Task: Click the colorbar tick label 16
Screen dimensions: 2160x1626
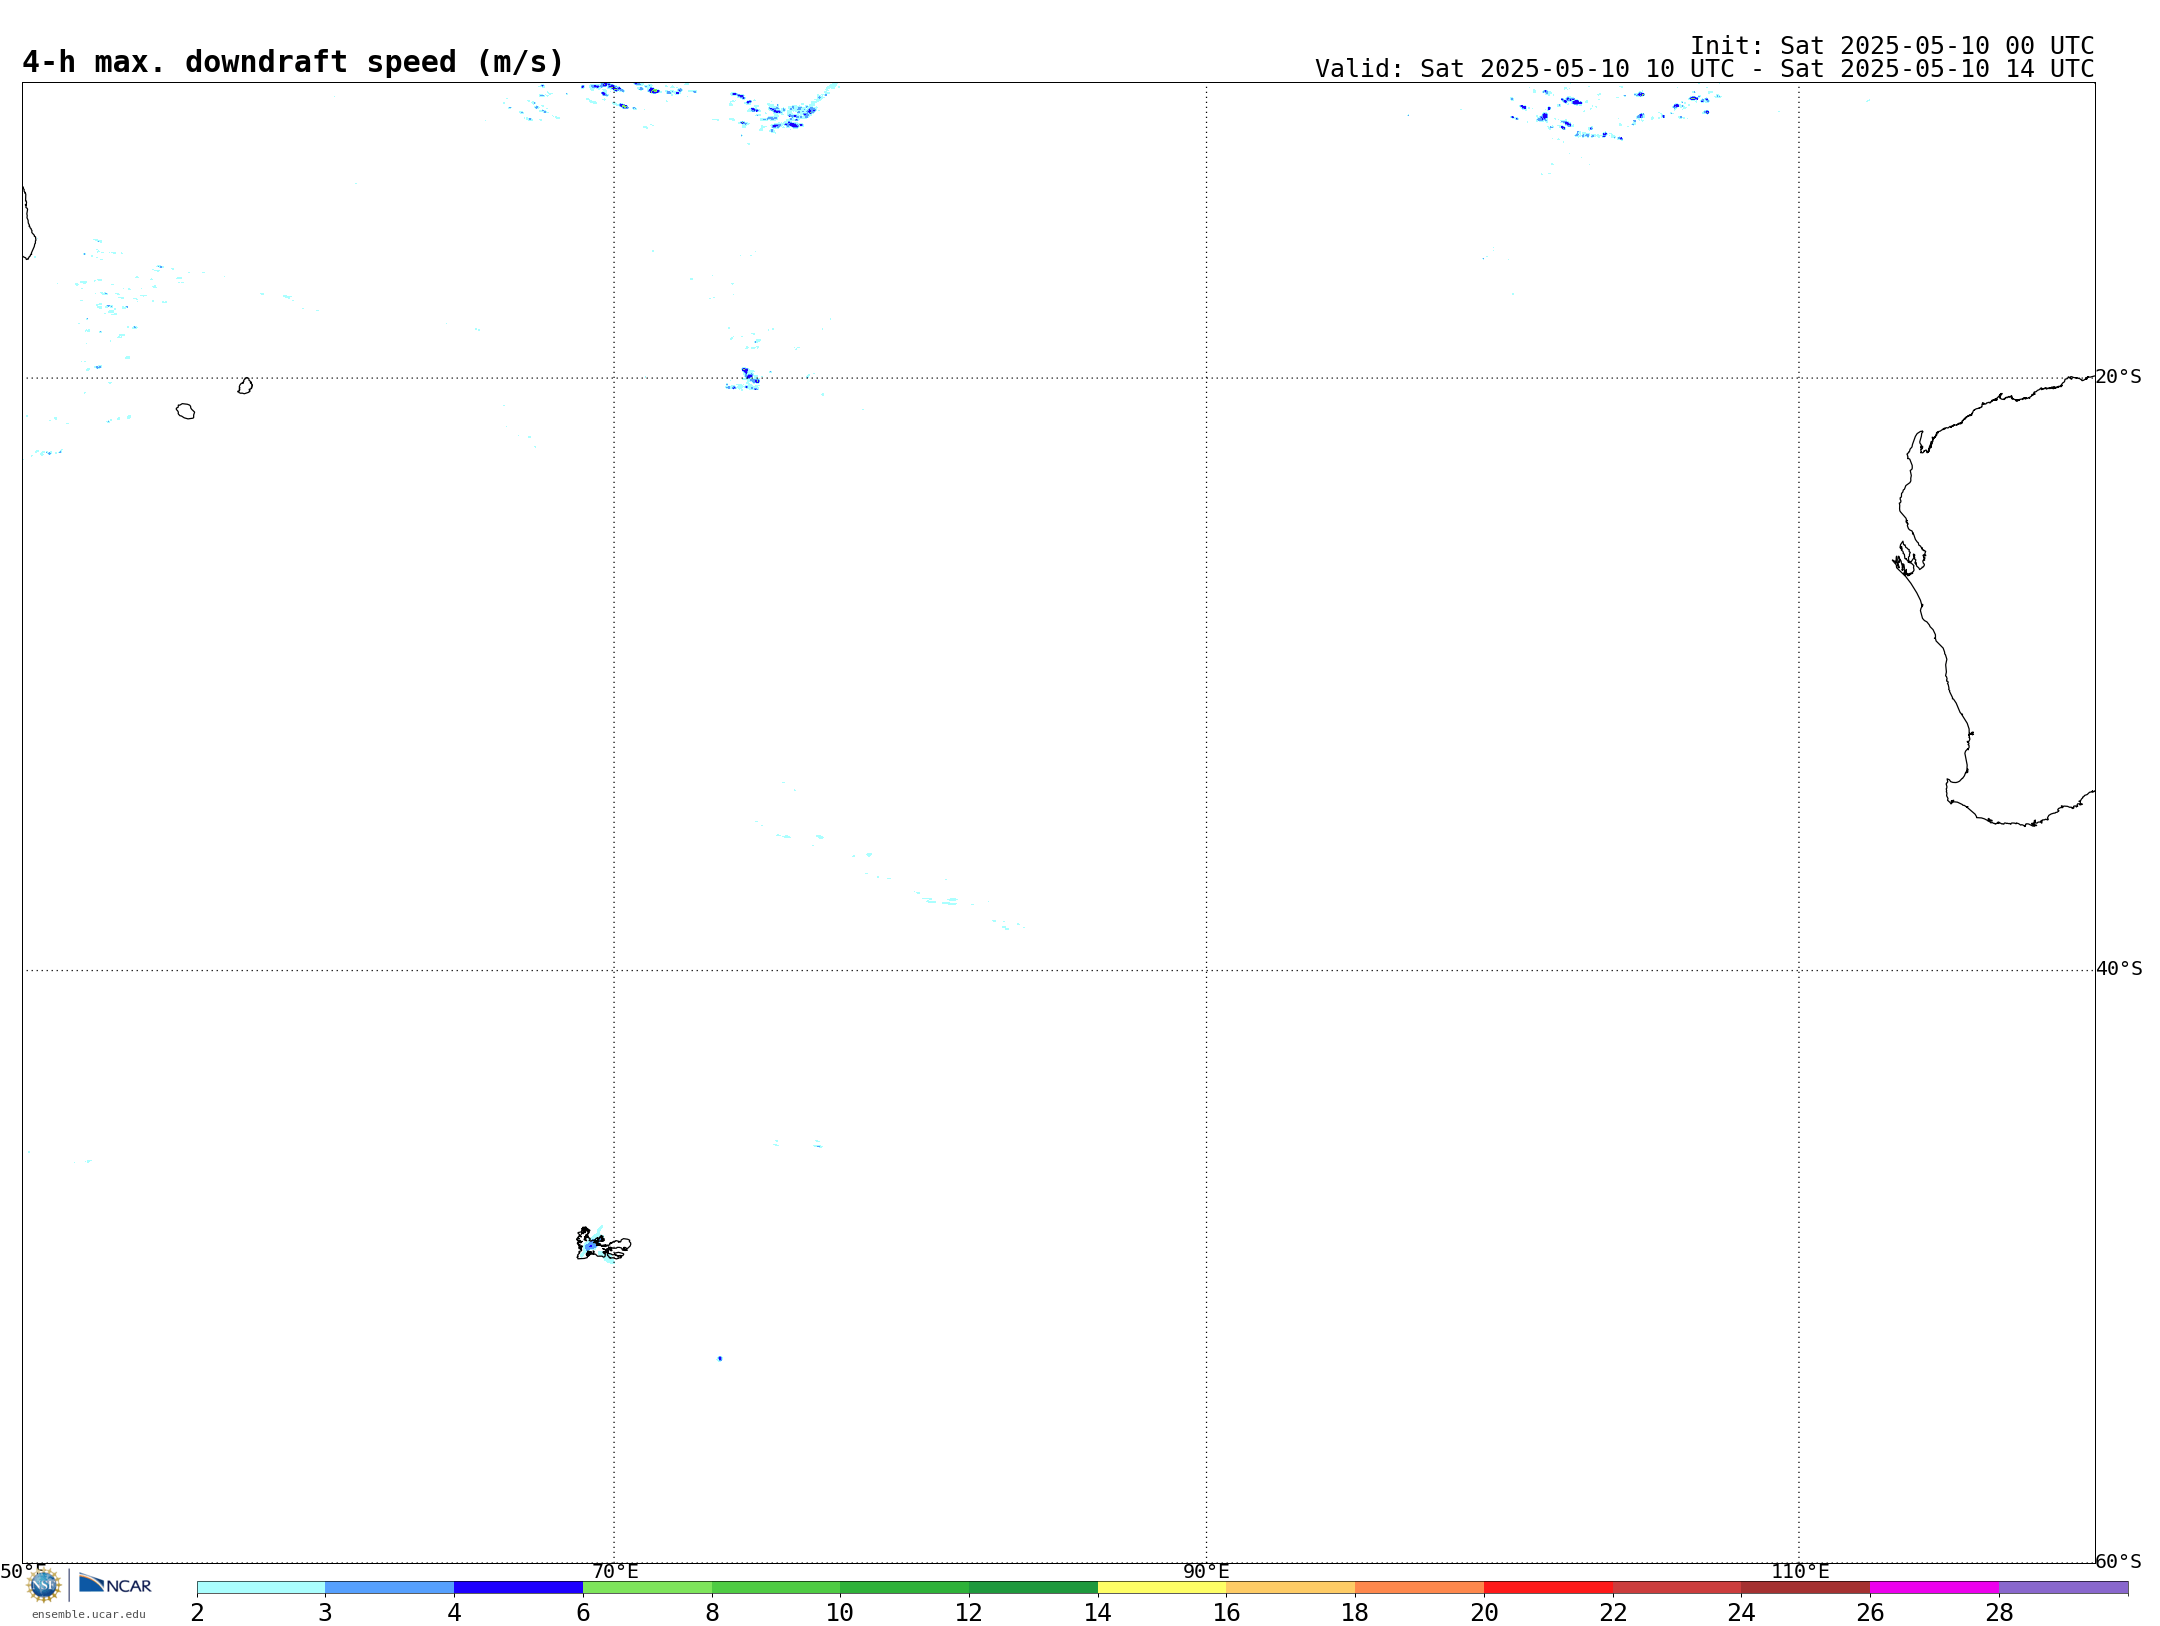Action: [1227, 1613]
